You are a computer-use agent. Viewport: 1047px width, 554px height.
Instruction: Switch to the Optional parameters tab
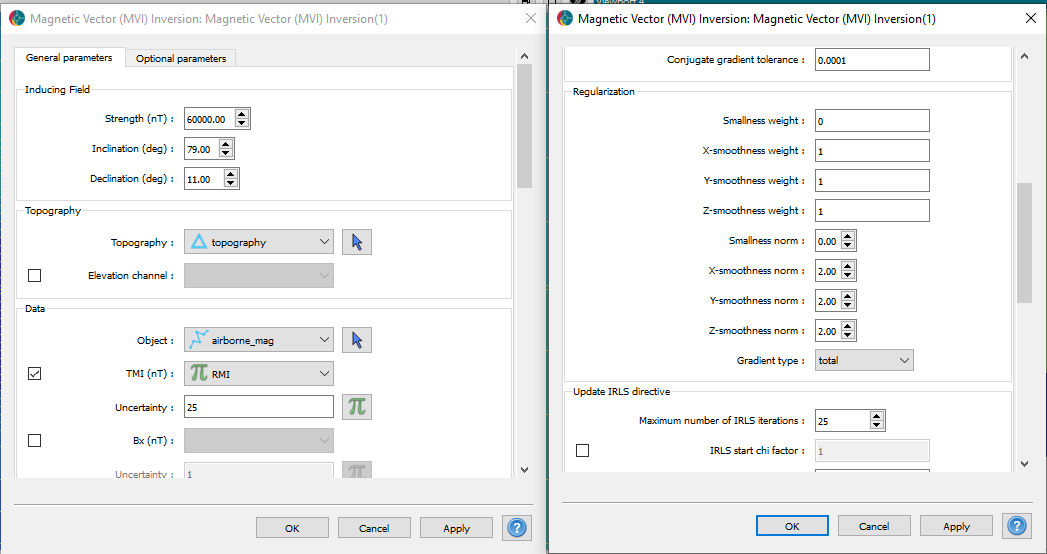[x=181, y=59]
